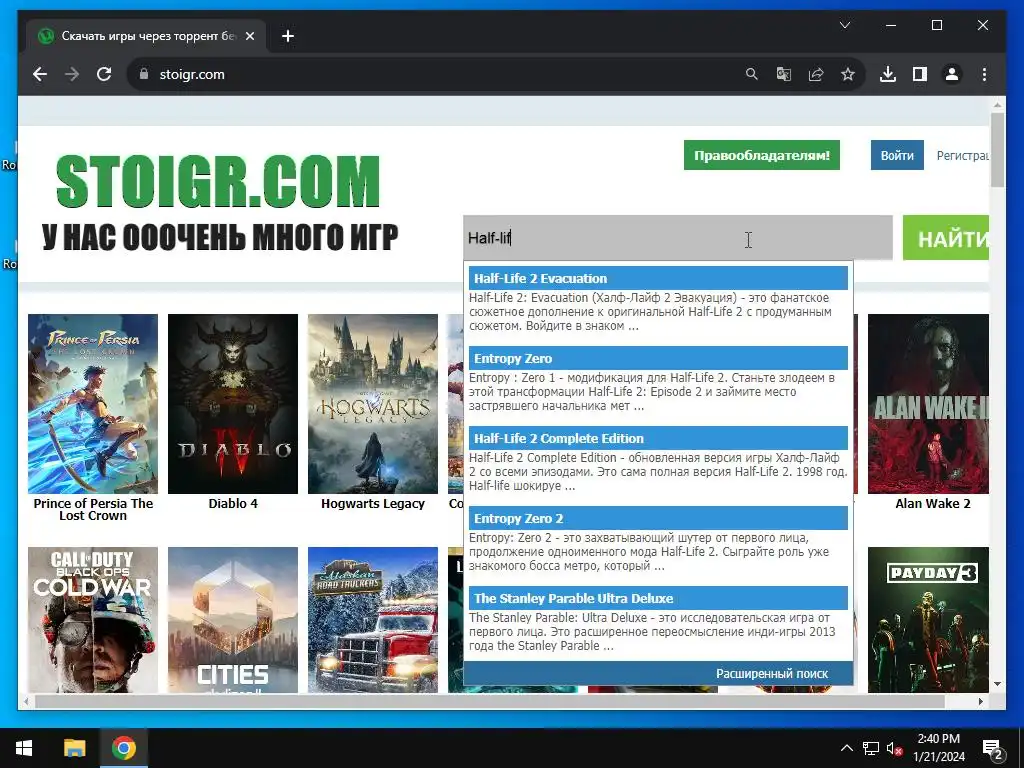Bookmark this tab with the star icon
1024x768 pixels.
tap(848, 74)
